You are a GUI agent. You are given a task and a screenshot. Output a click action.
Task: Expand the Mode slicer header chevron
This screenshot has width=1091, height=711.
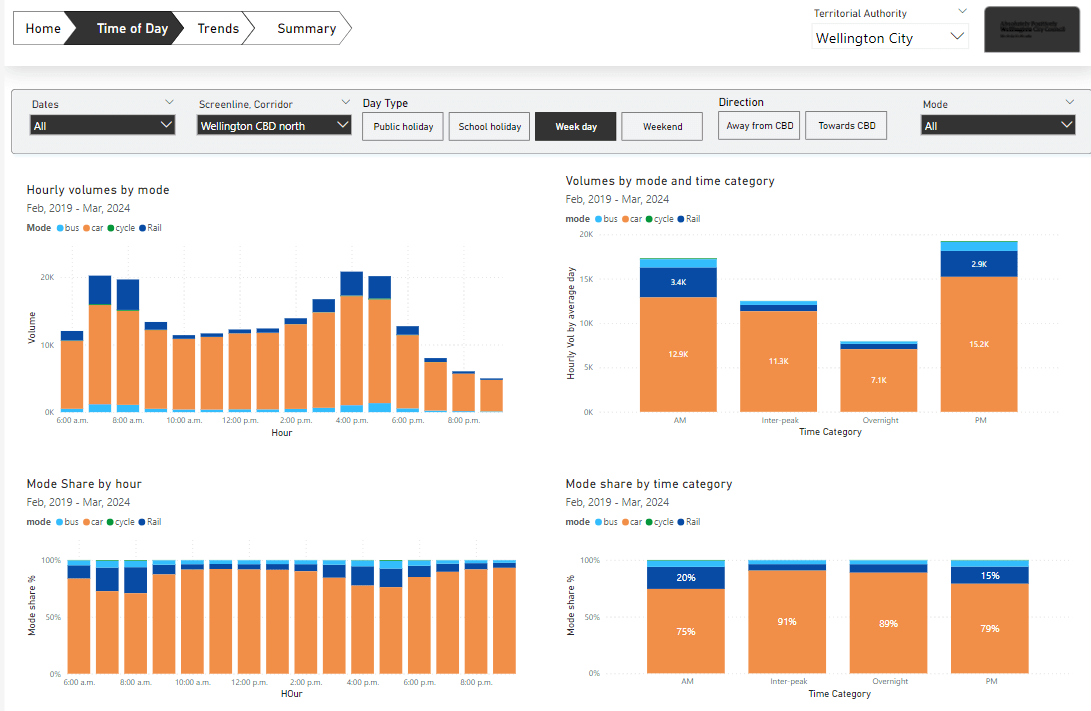pos(1071,102)
